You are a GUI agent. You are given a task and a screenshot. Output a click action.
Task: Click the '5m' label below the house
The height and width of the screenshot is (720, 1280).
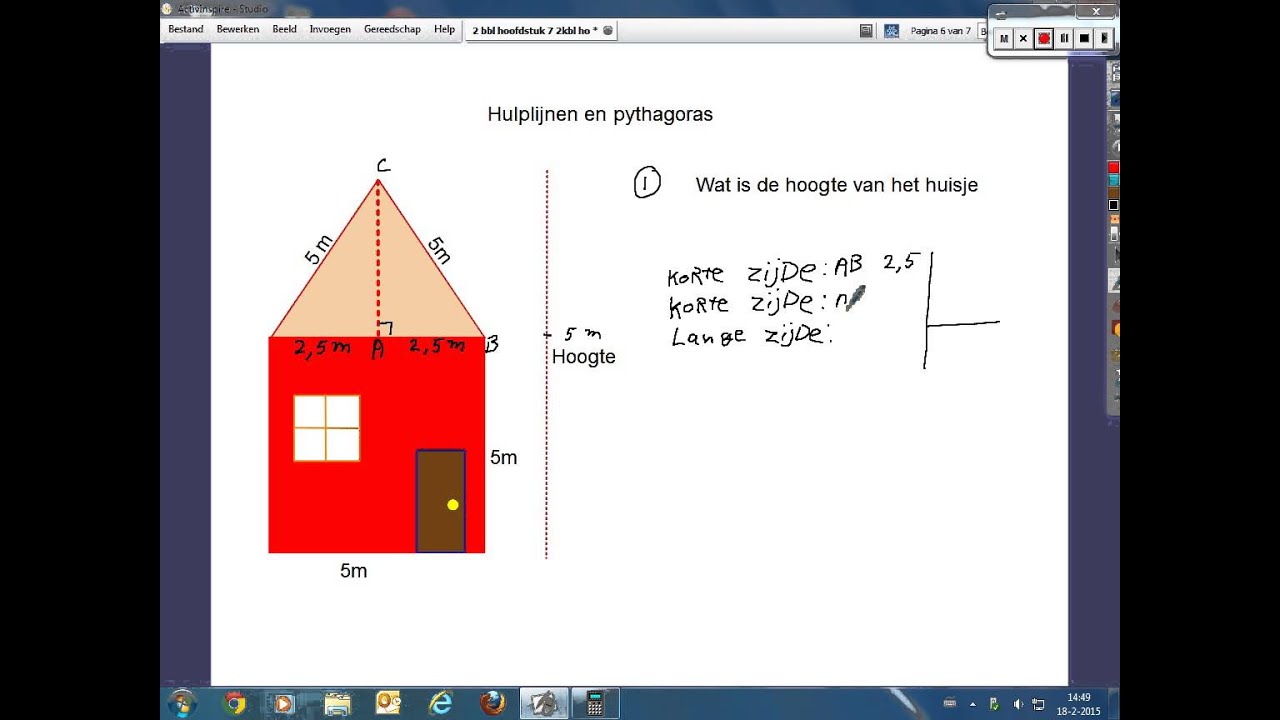click(x=353, y=571)
